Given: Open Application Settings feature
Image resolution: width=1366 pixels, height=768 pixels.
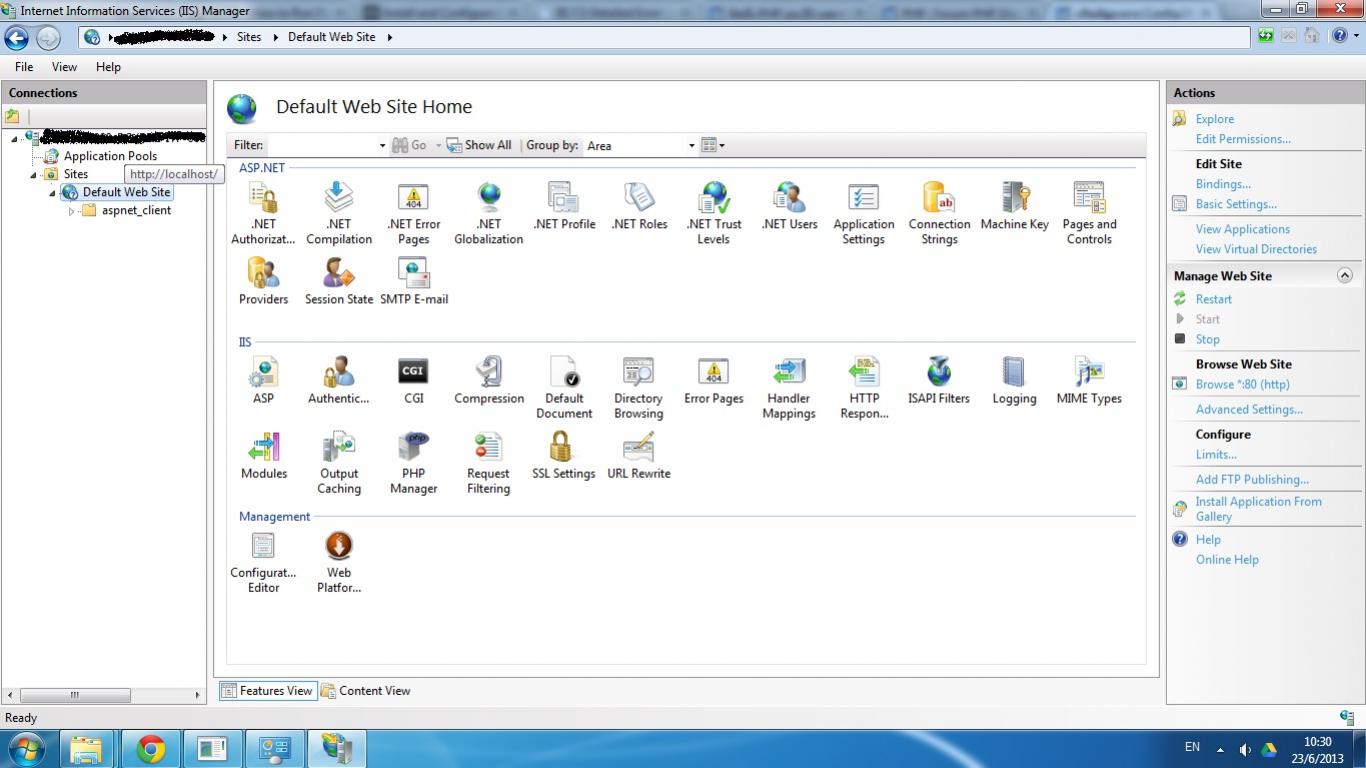Looking at the screenshot, I should (x=864, y=213).
